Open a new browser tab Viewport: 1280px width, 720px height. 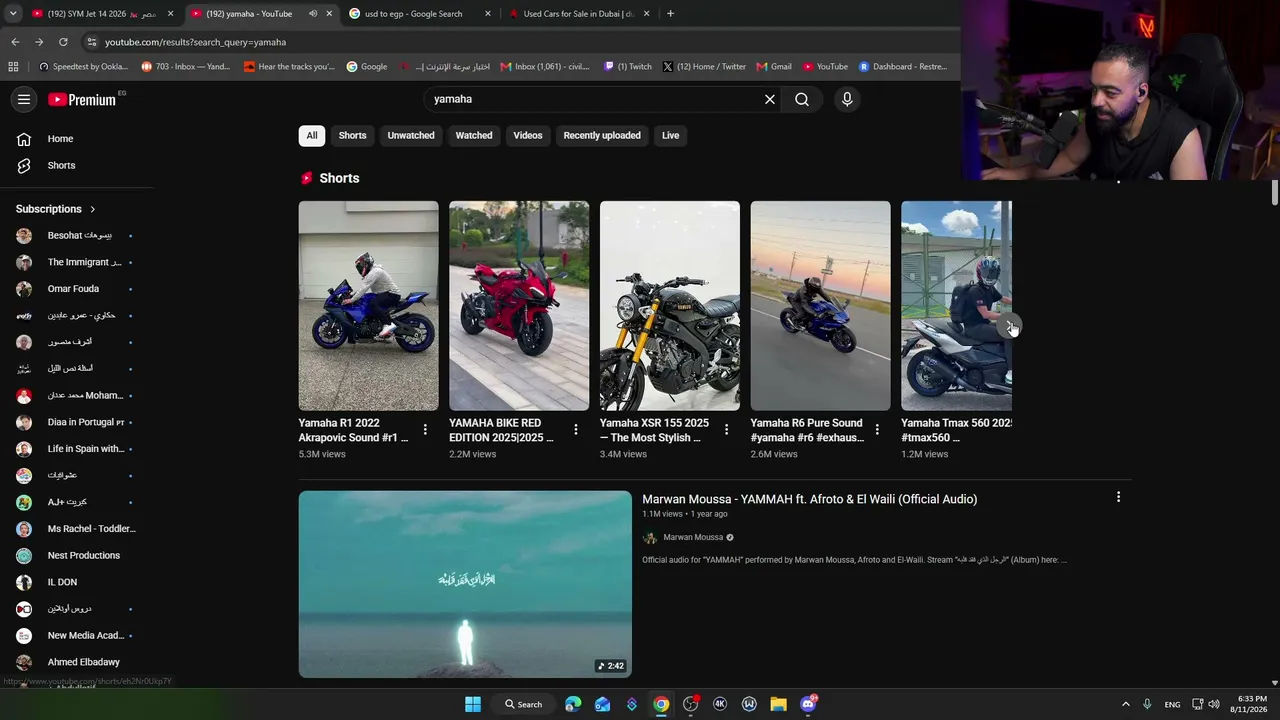click(x=670, y=14)
